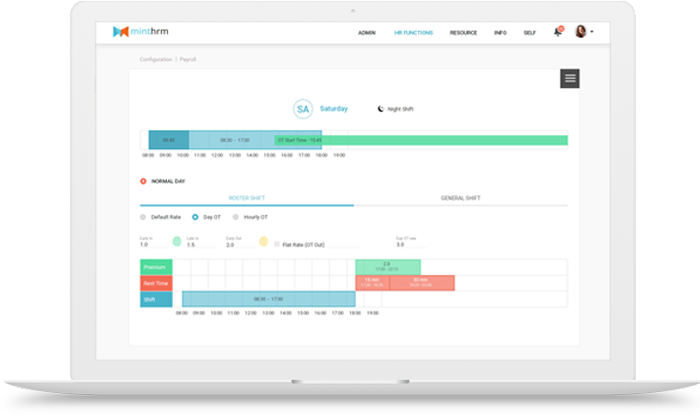Screen dimensions: 700x415
Task: Open the hamburger menu button
Action: (x=570, y=79)
